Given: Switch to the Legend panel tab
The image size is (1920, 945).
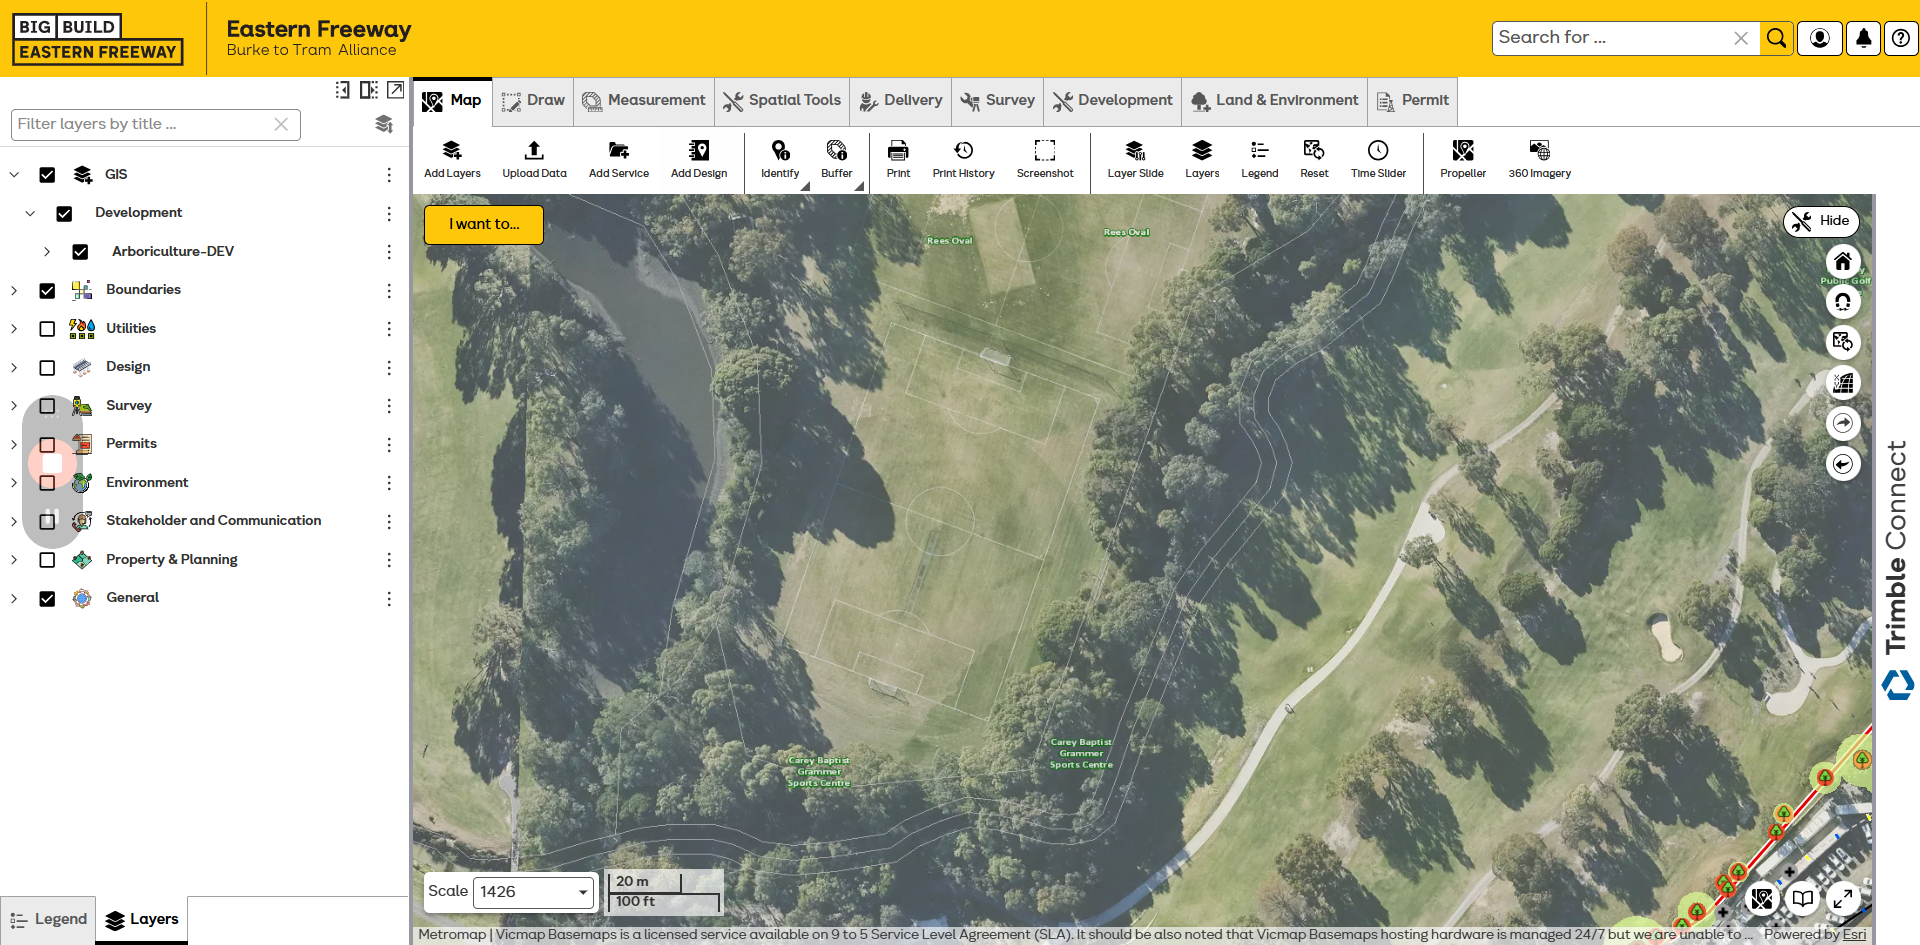Looking at the screenshot, I should pyautogui.click(x=49, y=920).
